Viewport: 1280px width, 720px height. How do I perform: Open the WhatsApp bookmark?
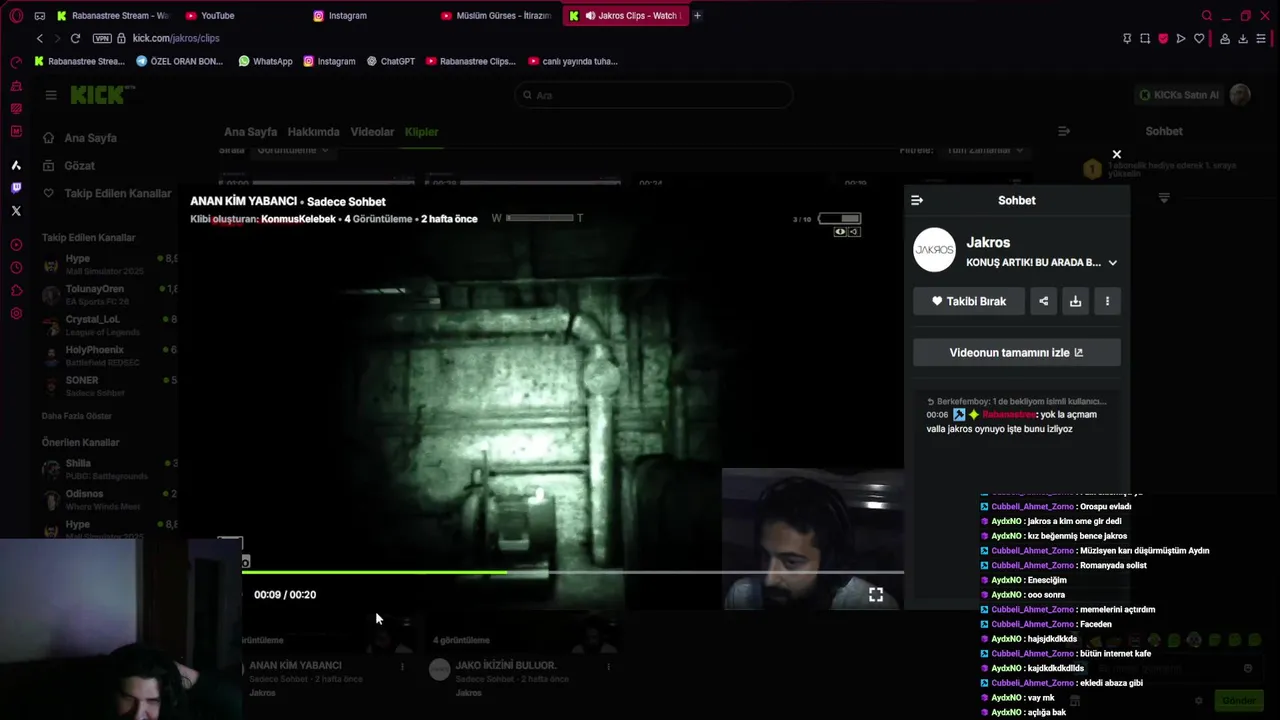(266, 61)
